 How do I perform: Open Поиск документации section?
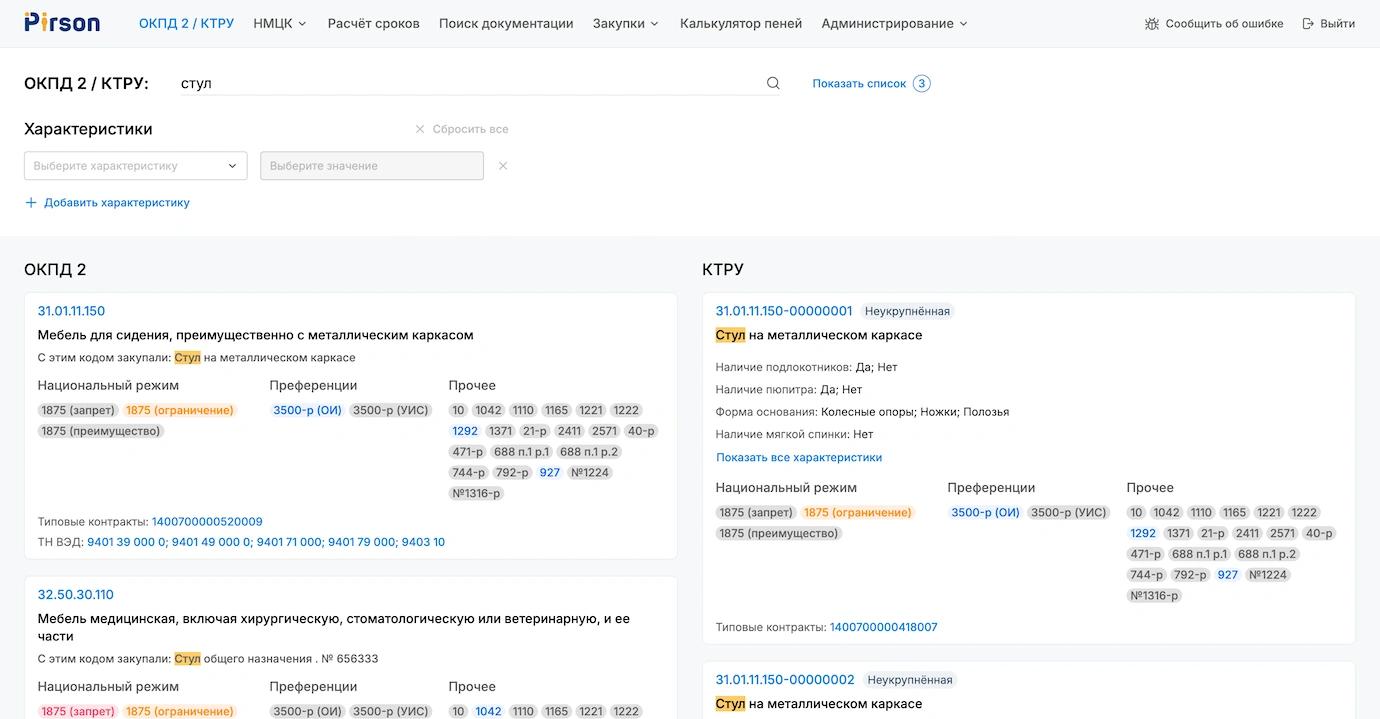[506, 24]
